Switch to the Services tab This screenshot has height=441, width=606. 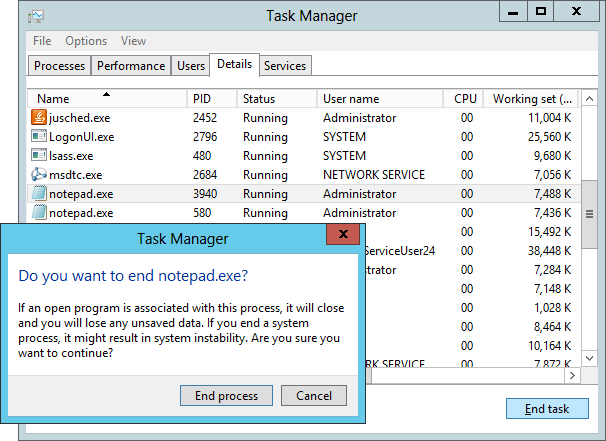285,66
